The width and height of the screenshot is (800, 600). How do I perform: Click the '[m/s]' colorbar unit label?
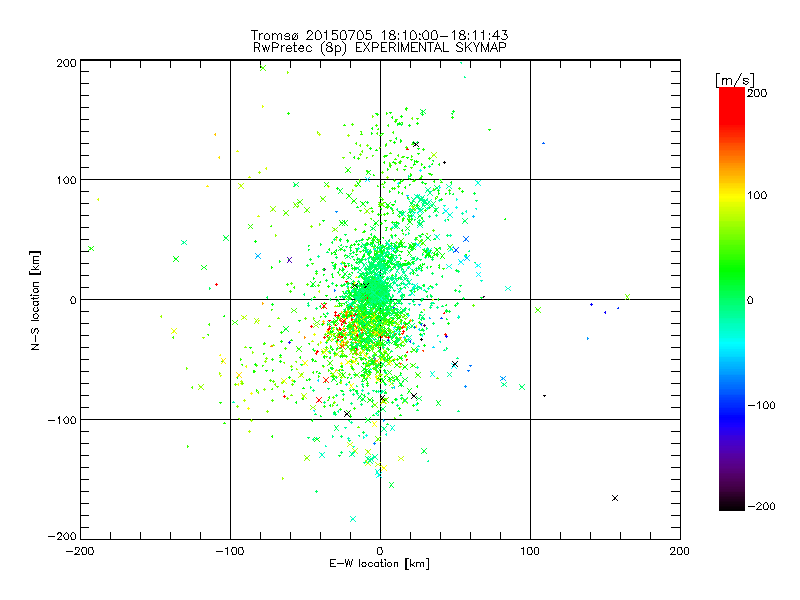click(x=735, y=80)
